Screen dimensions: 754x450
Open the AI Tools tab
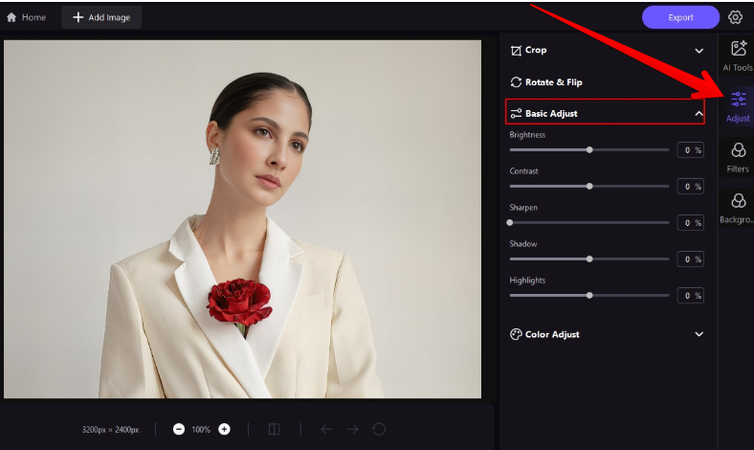(x=738, y=56)
